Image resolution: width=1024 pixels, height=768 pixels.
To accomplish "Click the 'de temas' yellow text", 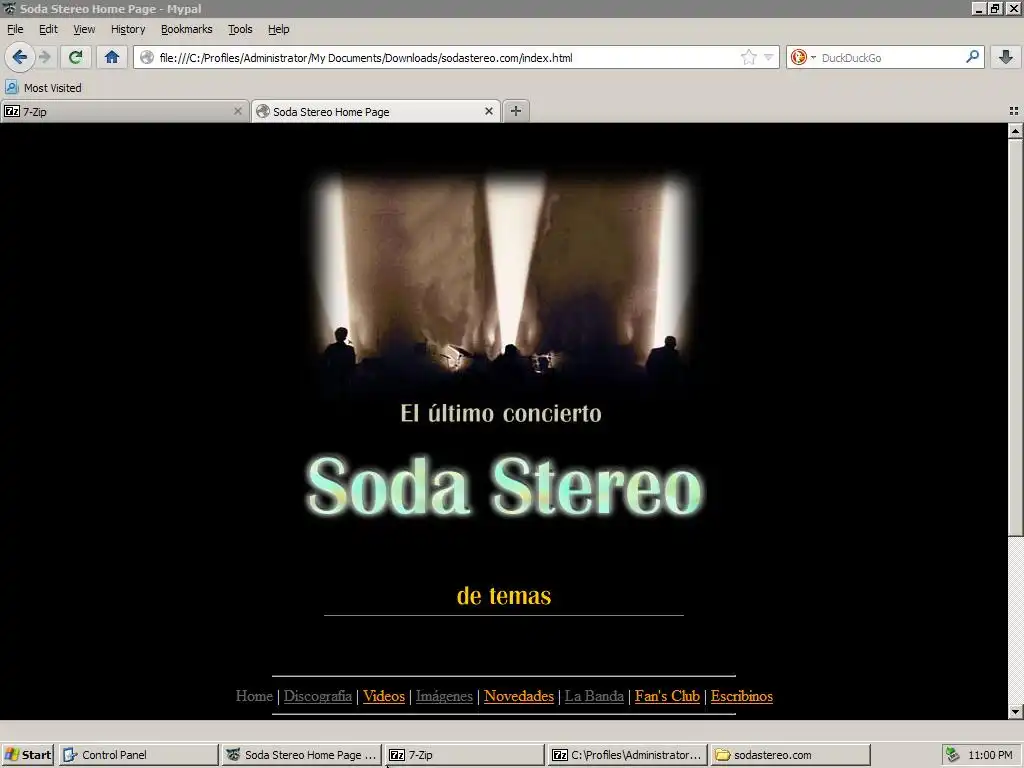I will point(504,596).
